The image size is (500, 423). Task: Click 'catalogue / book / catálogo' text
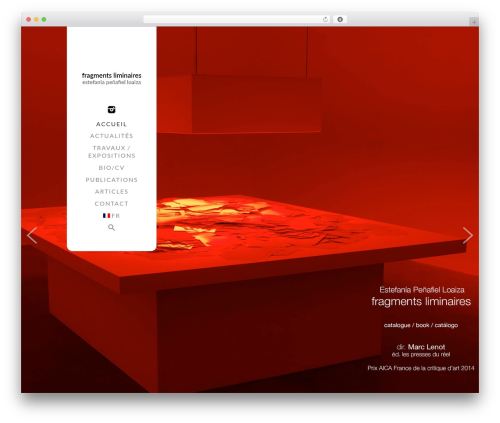coord(421,325)
